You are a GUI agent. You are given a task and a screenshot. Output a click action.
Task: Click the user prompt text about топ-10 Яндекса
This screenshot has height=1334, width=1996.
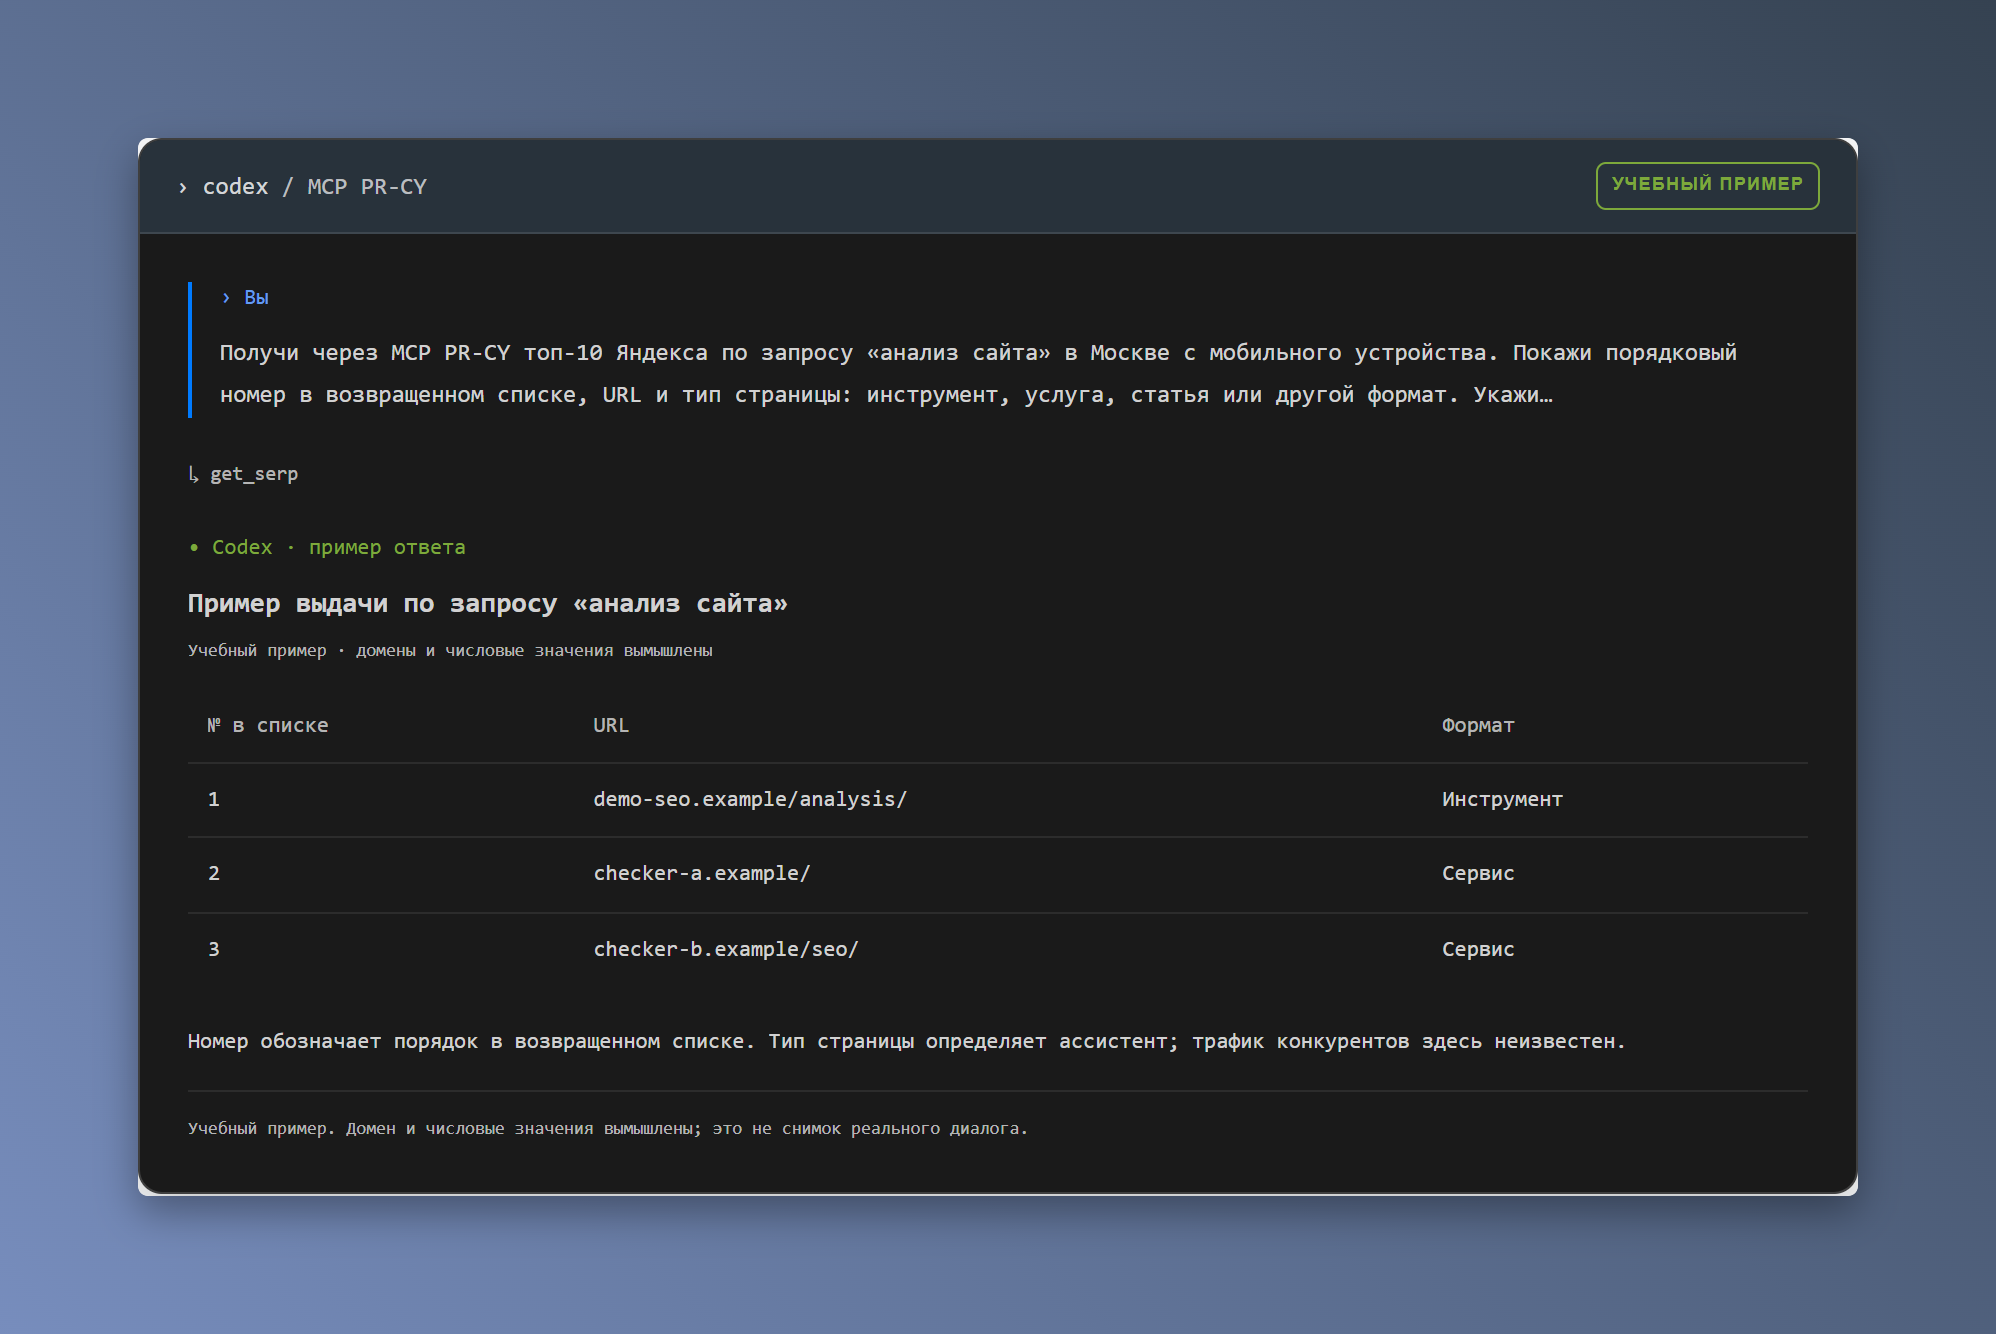(x=978, y=374)
